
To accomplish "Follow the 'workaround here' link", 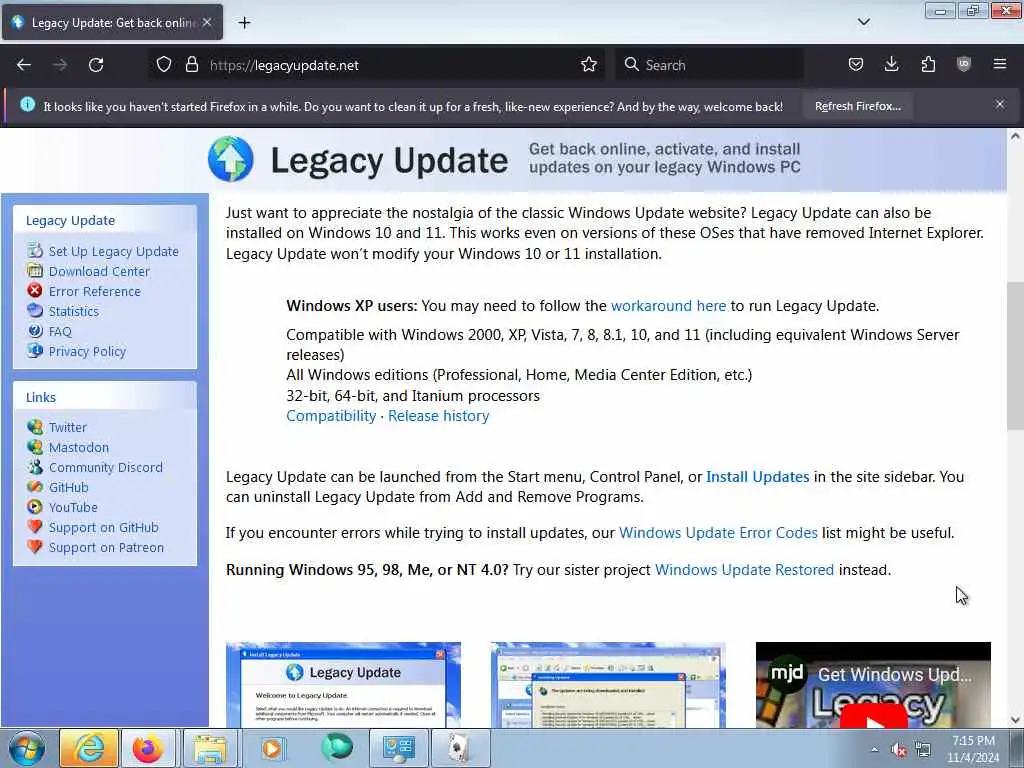I will [668, 306].
